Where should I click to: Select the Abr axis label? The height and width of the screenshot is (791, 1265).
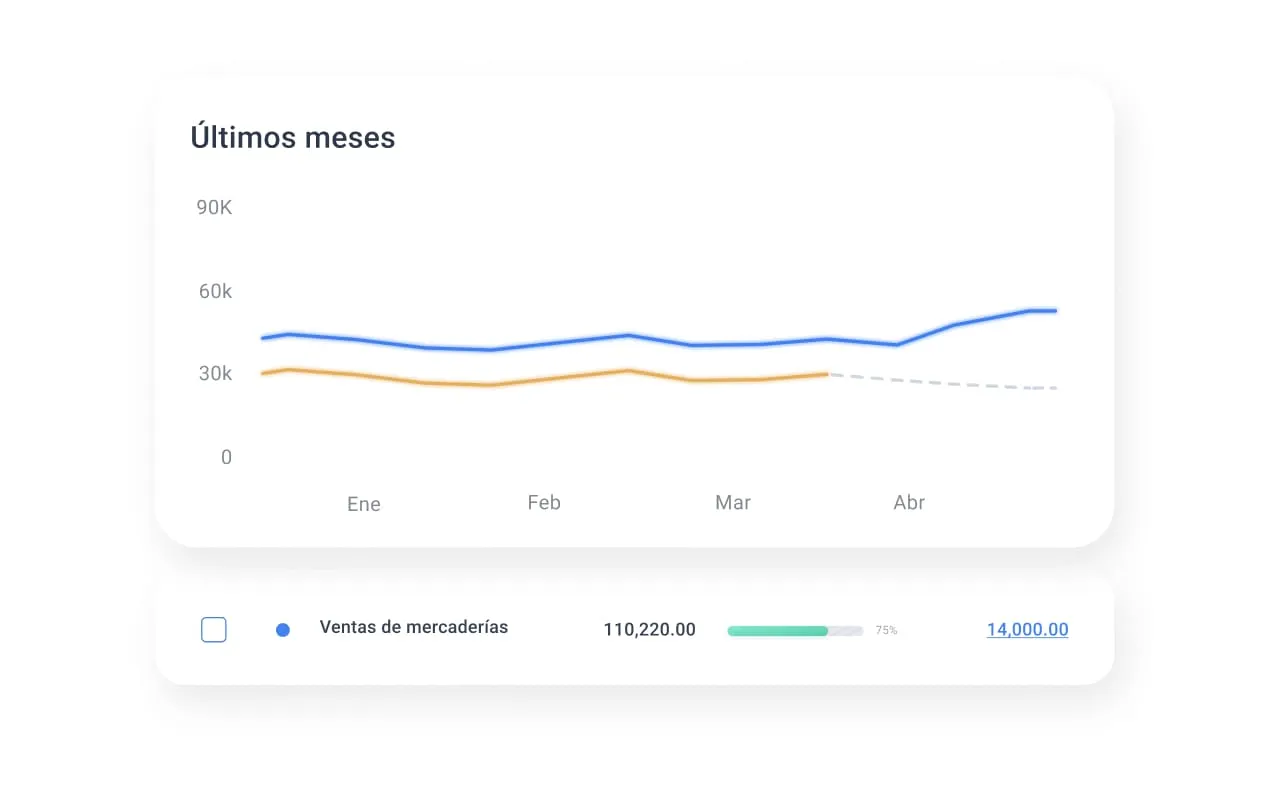point(908,503)
